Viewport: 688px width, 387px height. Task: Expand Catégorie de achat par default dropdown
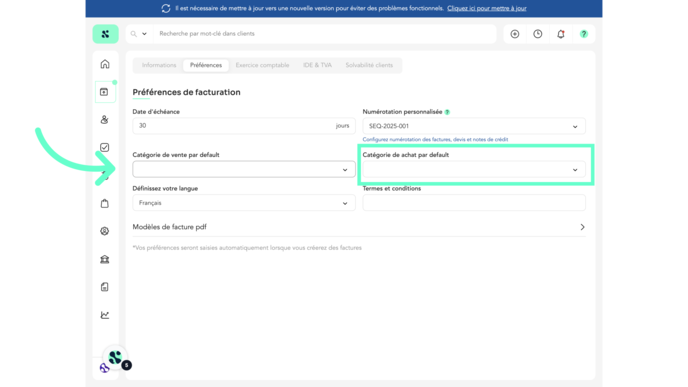click(x=474, y=169)
